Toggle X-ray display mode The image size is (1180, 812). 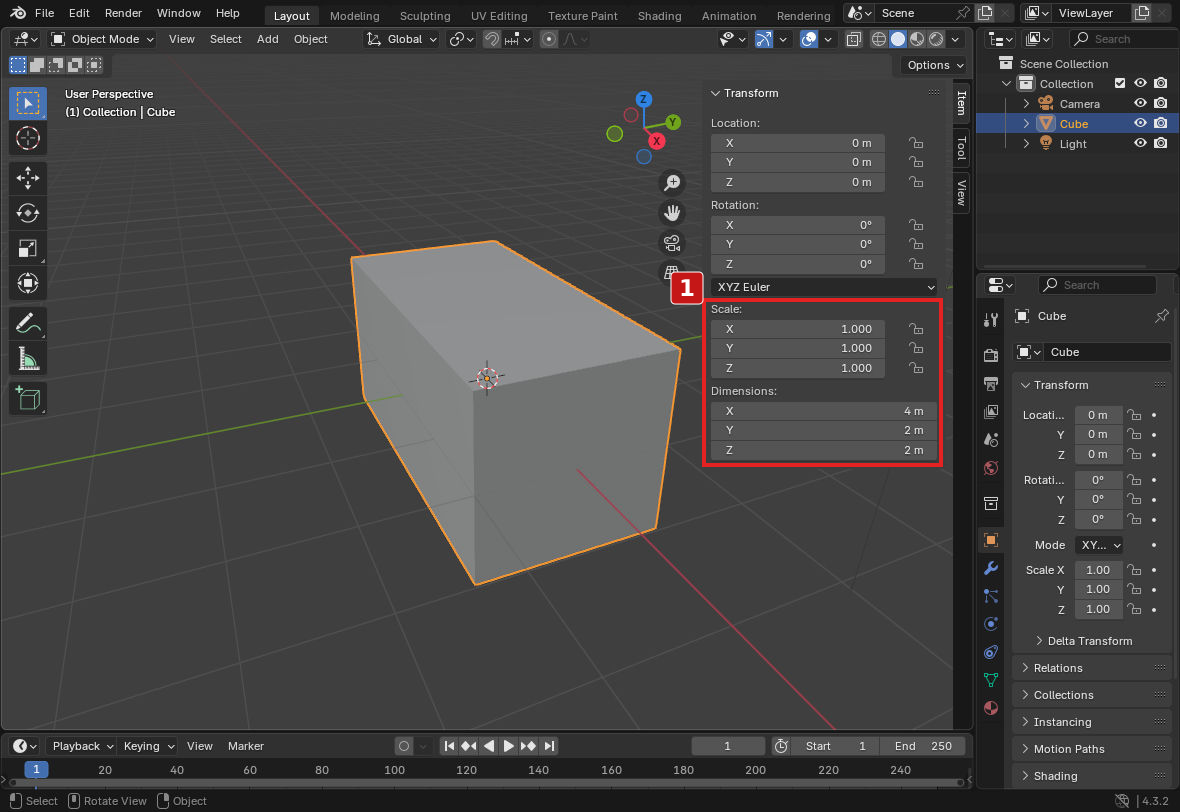point(853,39)
